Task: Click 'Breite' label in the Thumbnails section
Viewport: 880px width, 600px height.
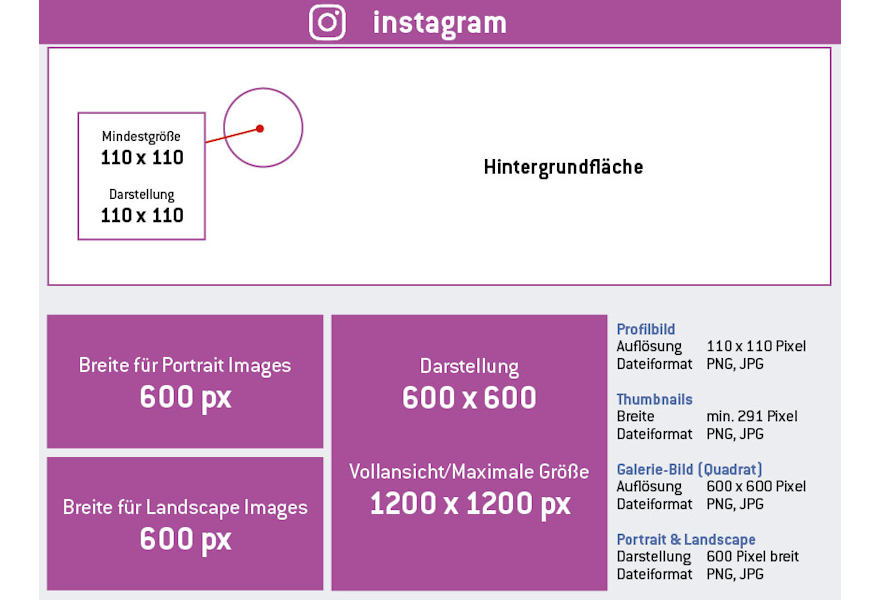Action: (x=635, y=416)
